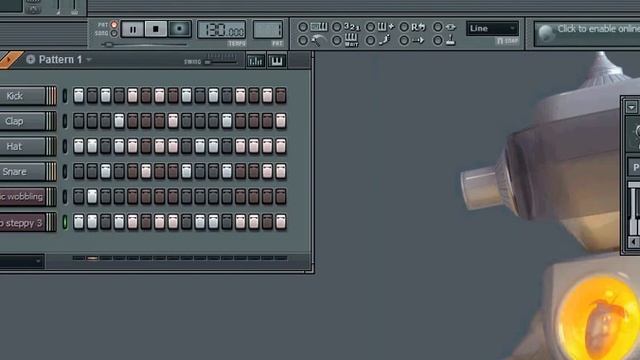Select the Kick channel button
Viewport: 640px width, 360px height.
pos(22,96)
